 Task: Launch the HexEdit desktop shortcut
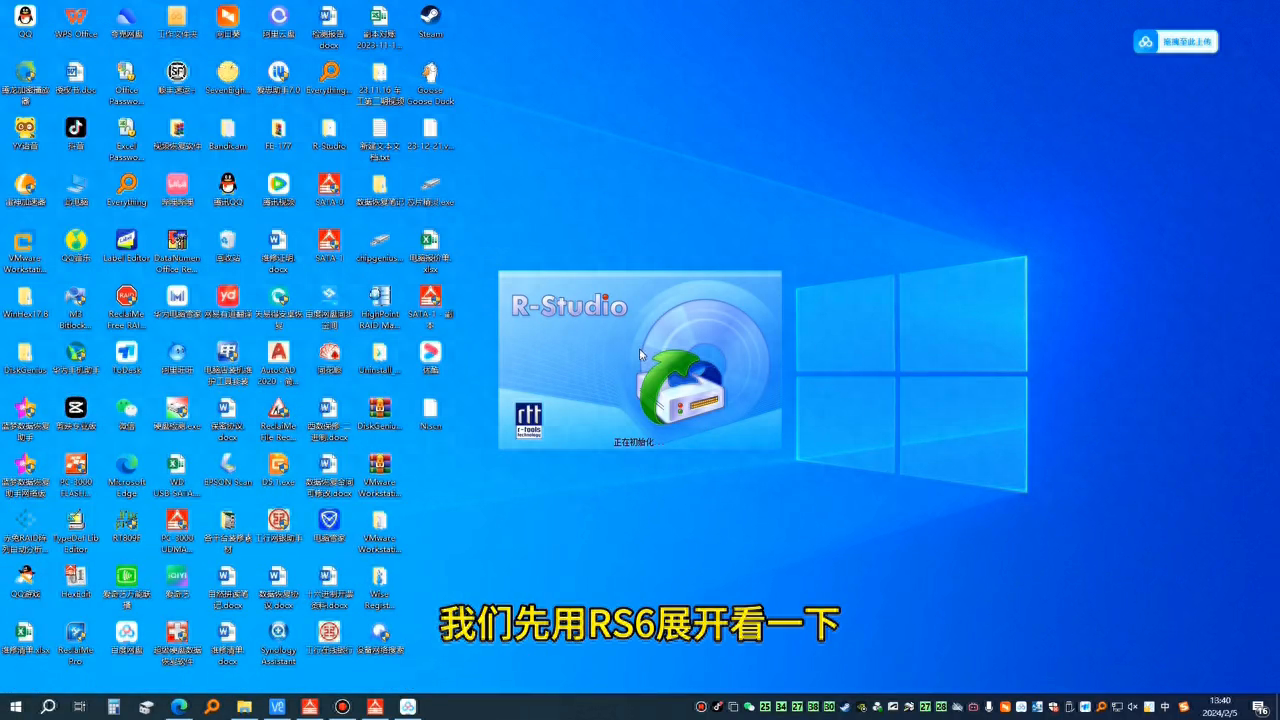tap(76, 577)
